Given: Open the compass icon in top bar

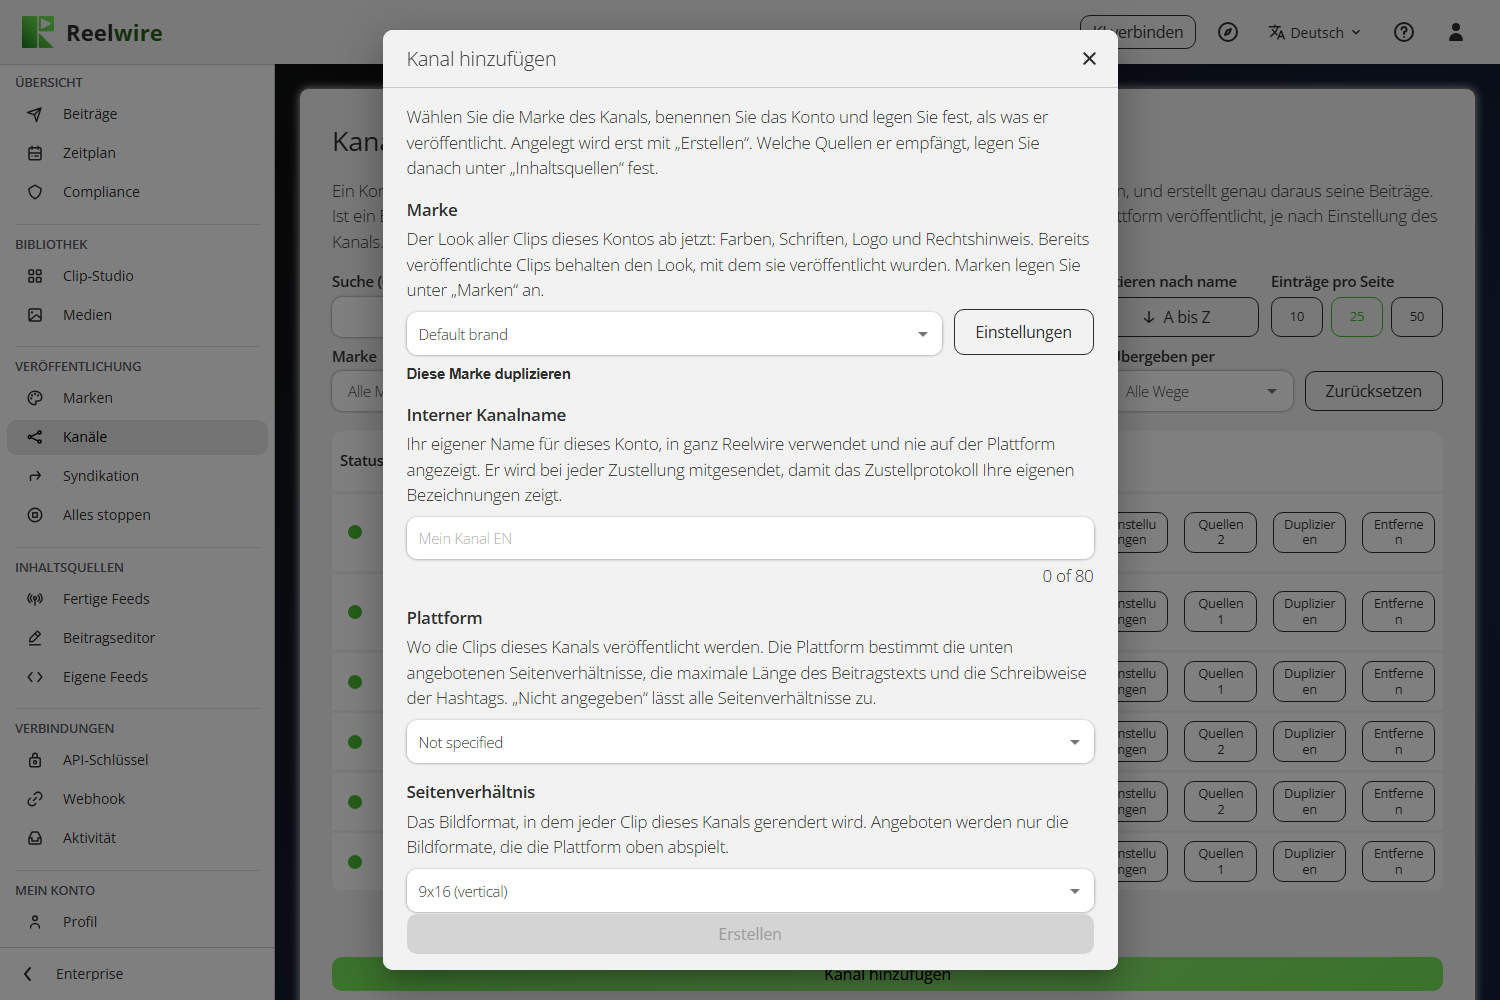Looking at the screenshot, I should [x=1228, y=32].
